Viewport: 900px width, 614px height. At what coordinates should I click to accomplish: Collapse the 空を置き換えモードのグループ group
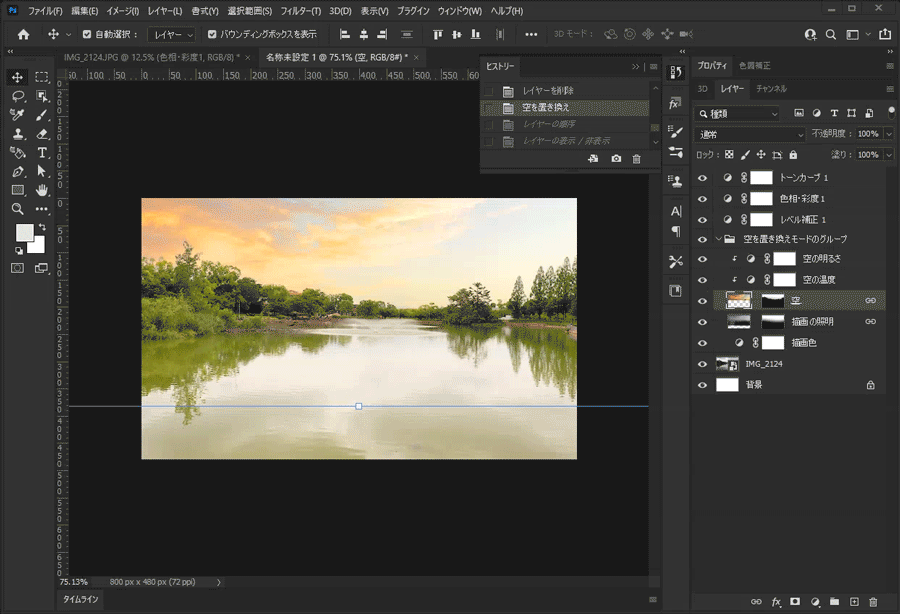point(718,239)
